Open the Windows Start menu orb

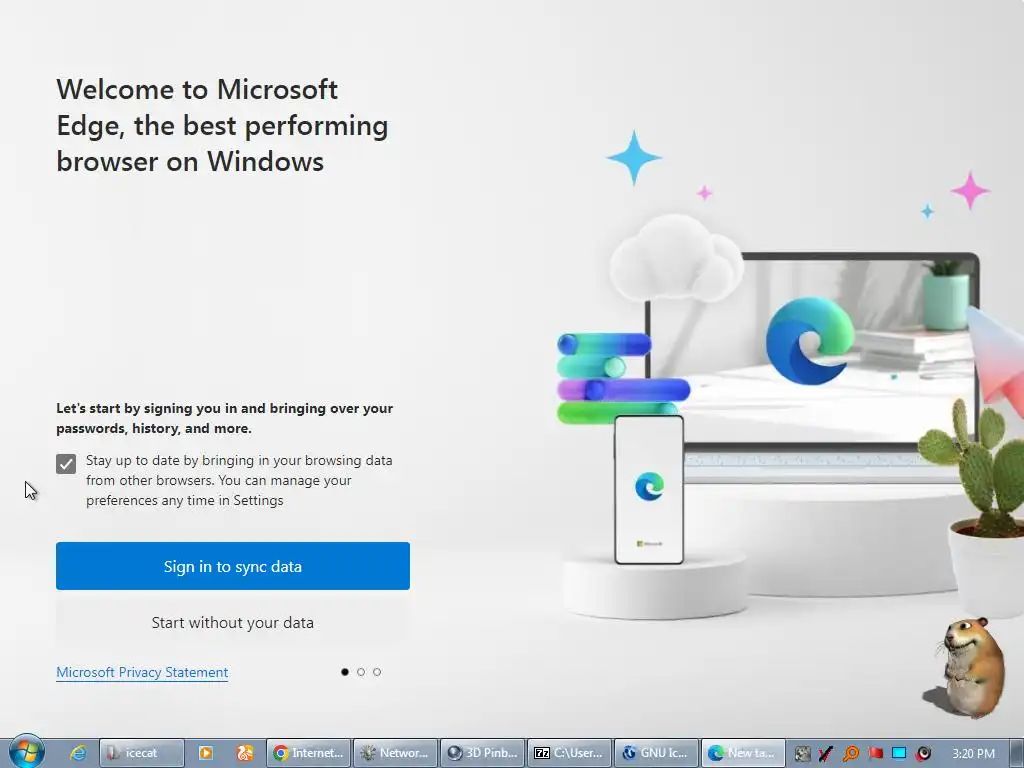[26, 752]
